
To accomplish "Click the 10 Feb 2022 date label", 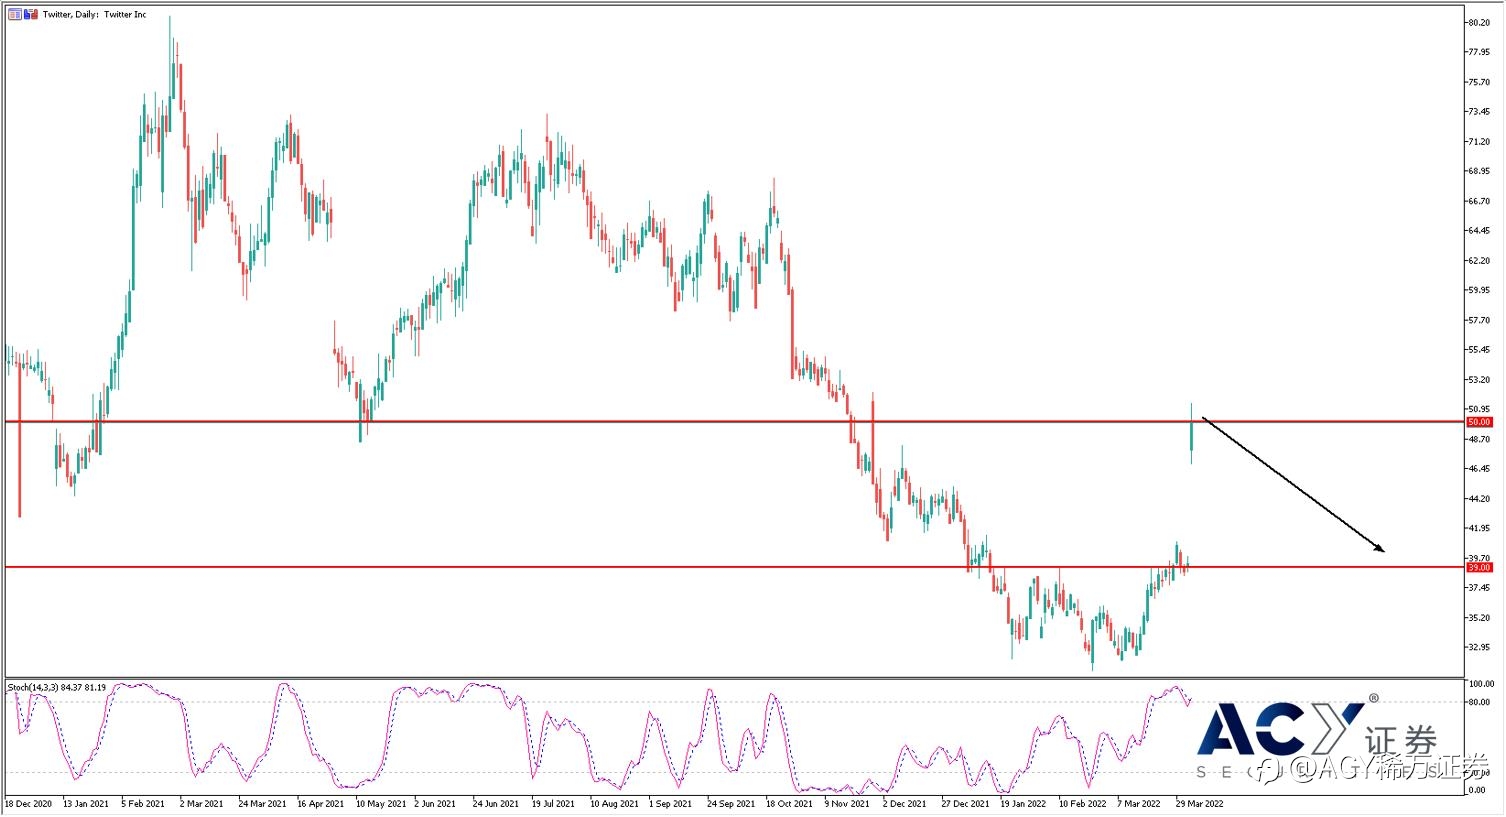I will [x=1082, y=803].
